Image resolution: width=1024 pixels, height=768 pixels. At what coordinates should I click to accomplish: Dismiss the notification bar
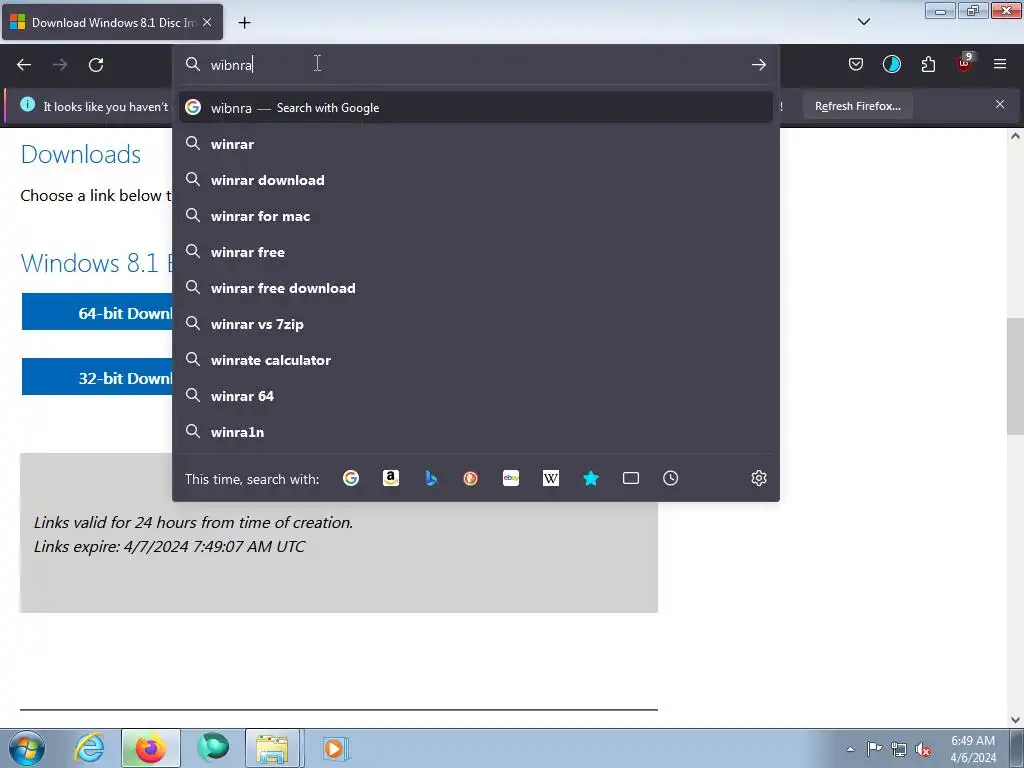coord(999,104)
